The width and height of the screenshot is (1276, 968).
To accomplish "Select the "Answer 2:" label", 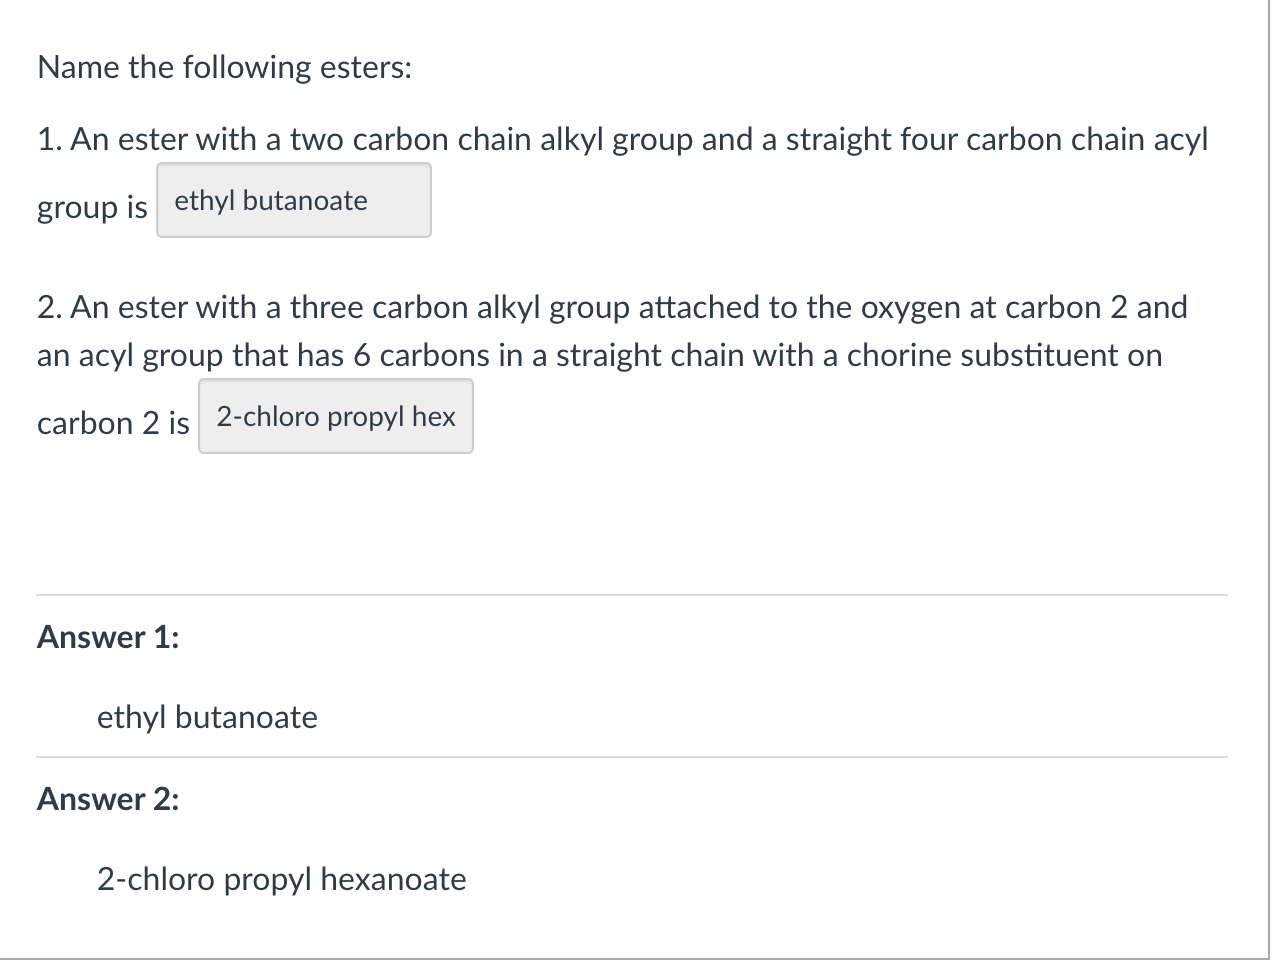I will click(x=108, y=799).
